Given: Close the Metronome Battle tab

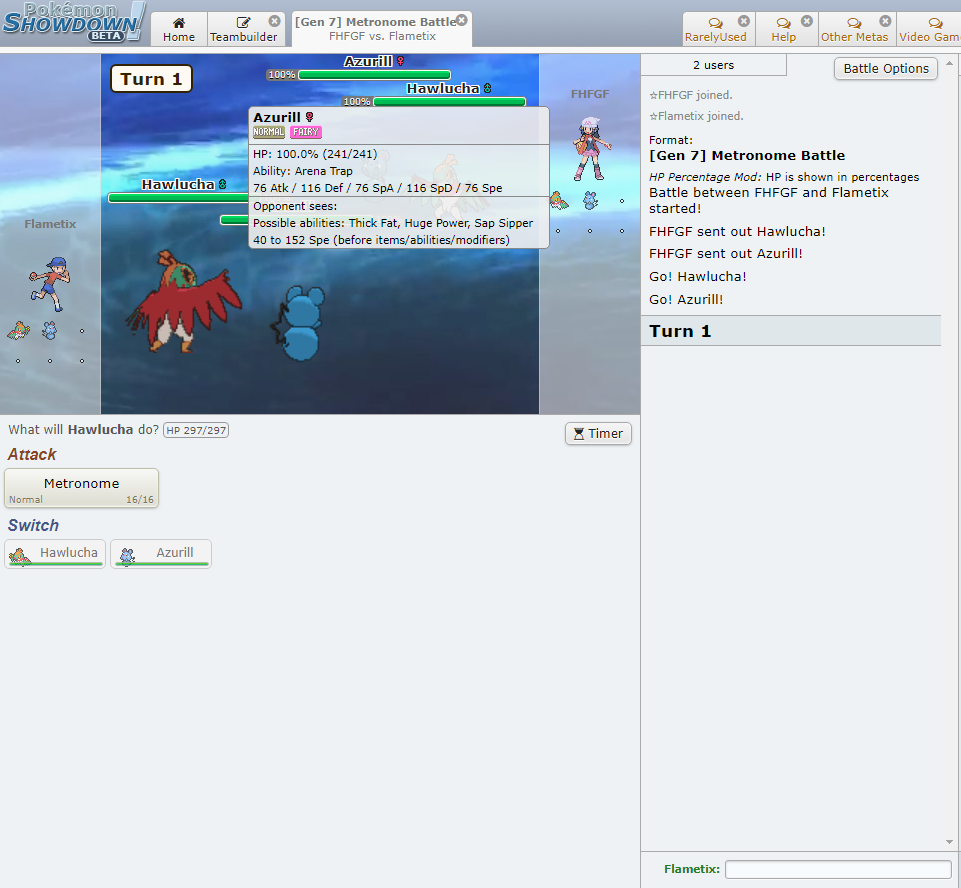Looking at the screenshot, I should 462,20.
